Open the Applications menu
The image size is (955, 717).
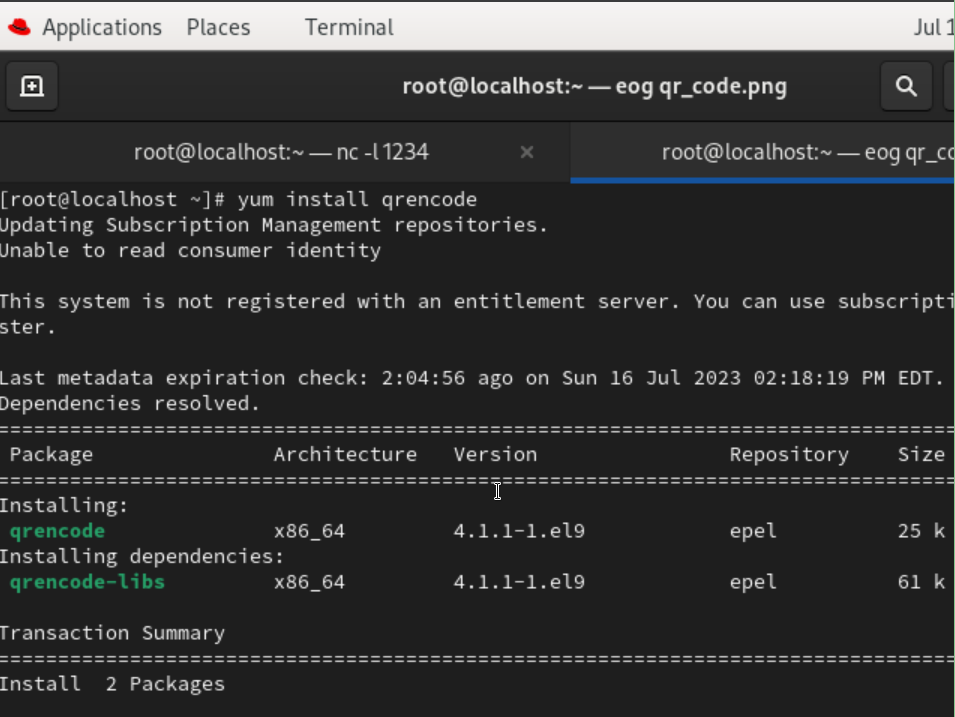pos(101,27)
